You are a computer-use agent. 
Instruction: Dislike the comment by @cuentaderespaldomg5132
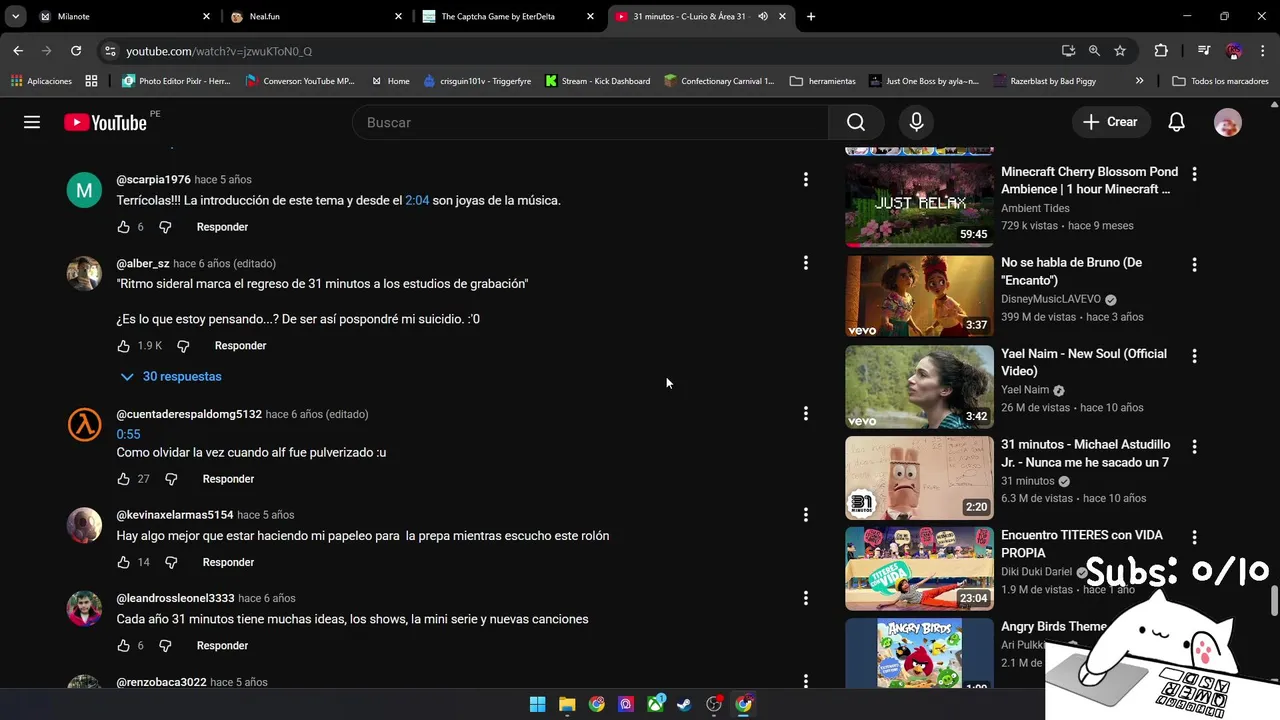pyautogui.click(x=171, y=479)
